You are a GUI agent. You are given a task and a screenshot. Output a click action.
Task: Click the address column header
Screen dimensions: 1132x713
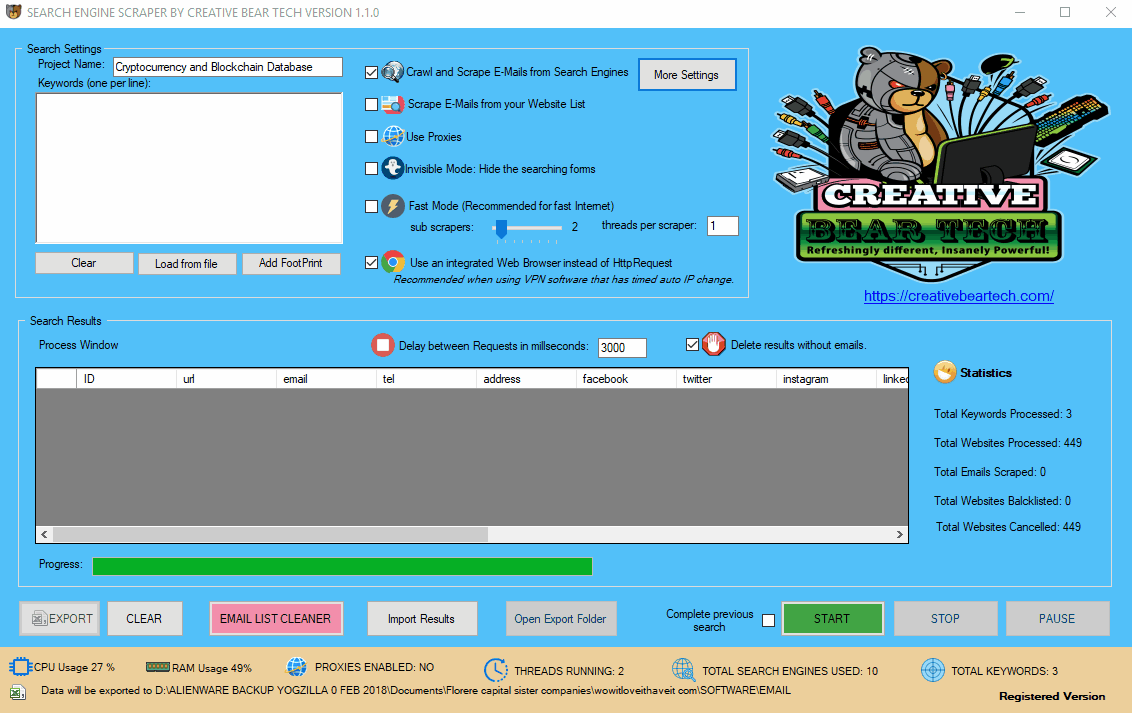[x=526, y=378]
